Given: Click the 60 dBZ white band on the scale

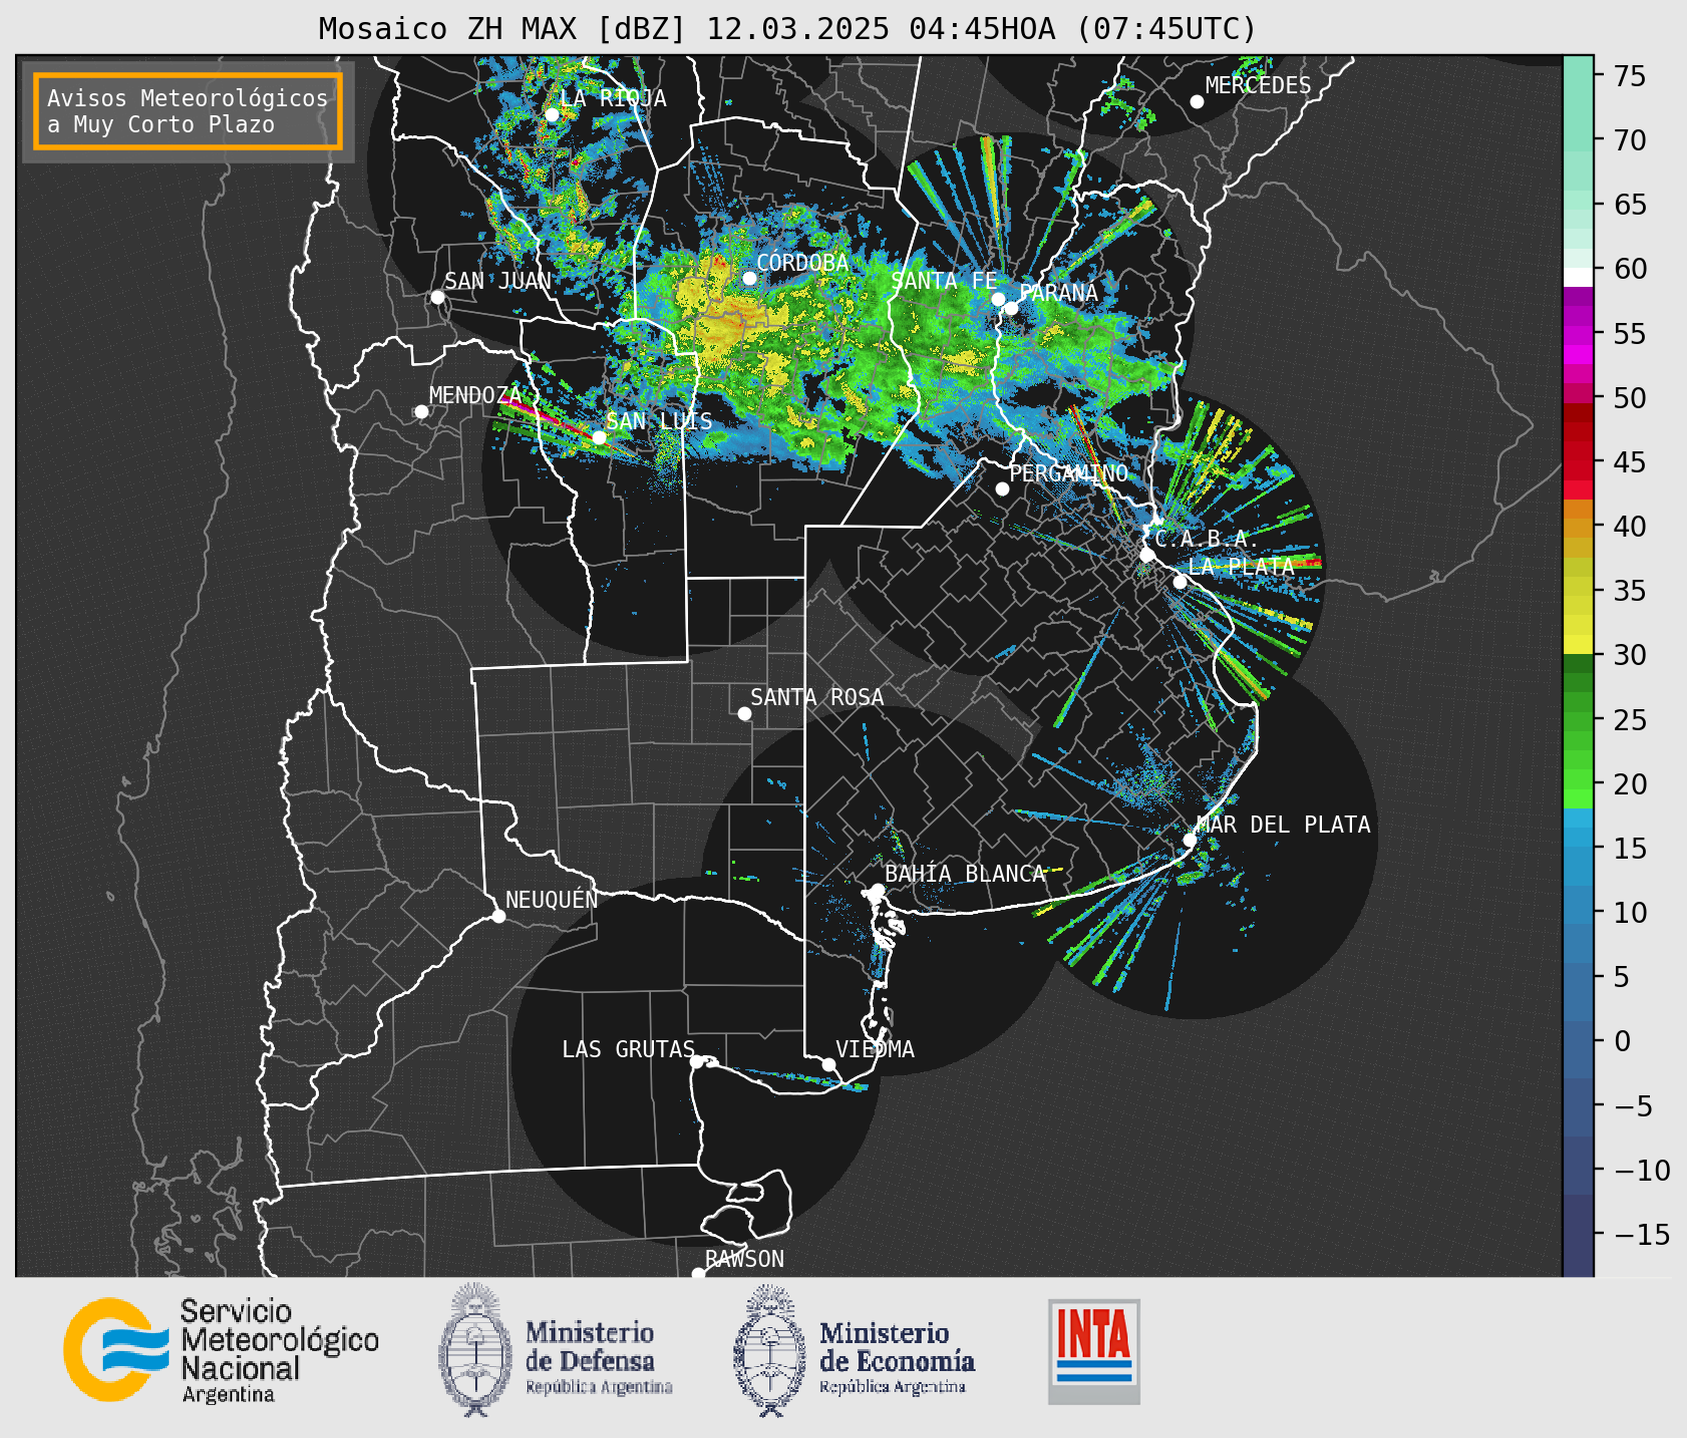Looking at the screenshot, I should [1578, 276].
